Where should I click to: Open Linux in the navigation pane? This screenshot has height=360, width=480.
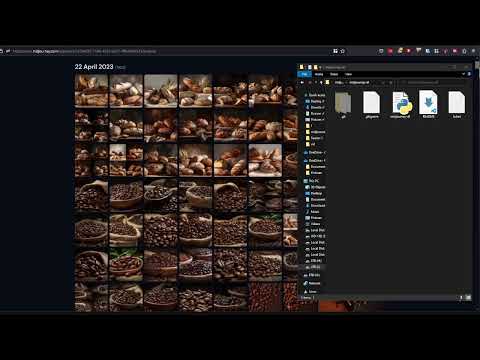pyautogui.click(x=310, y=292)
